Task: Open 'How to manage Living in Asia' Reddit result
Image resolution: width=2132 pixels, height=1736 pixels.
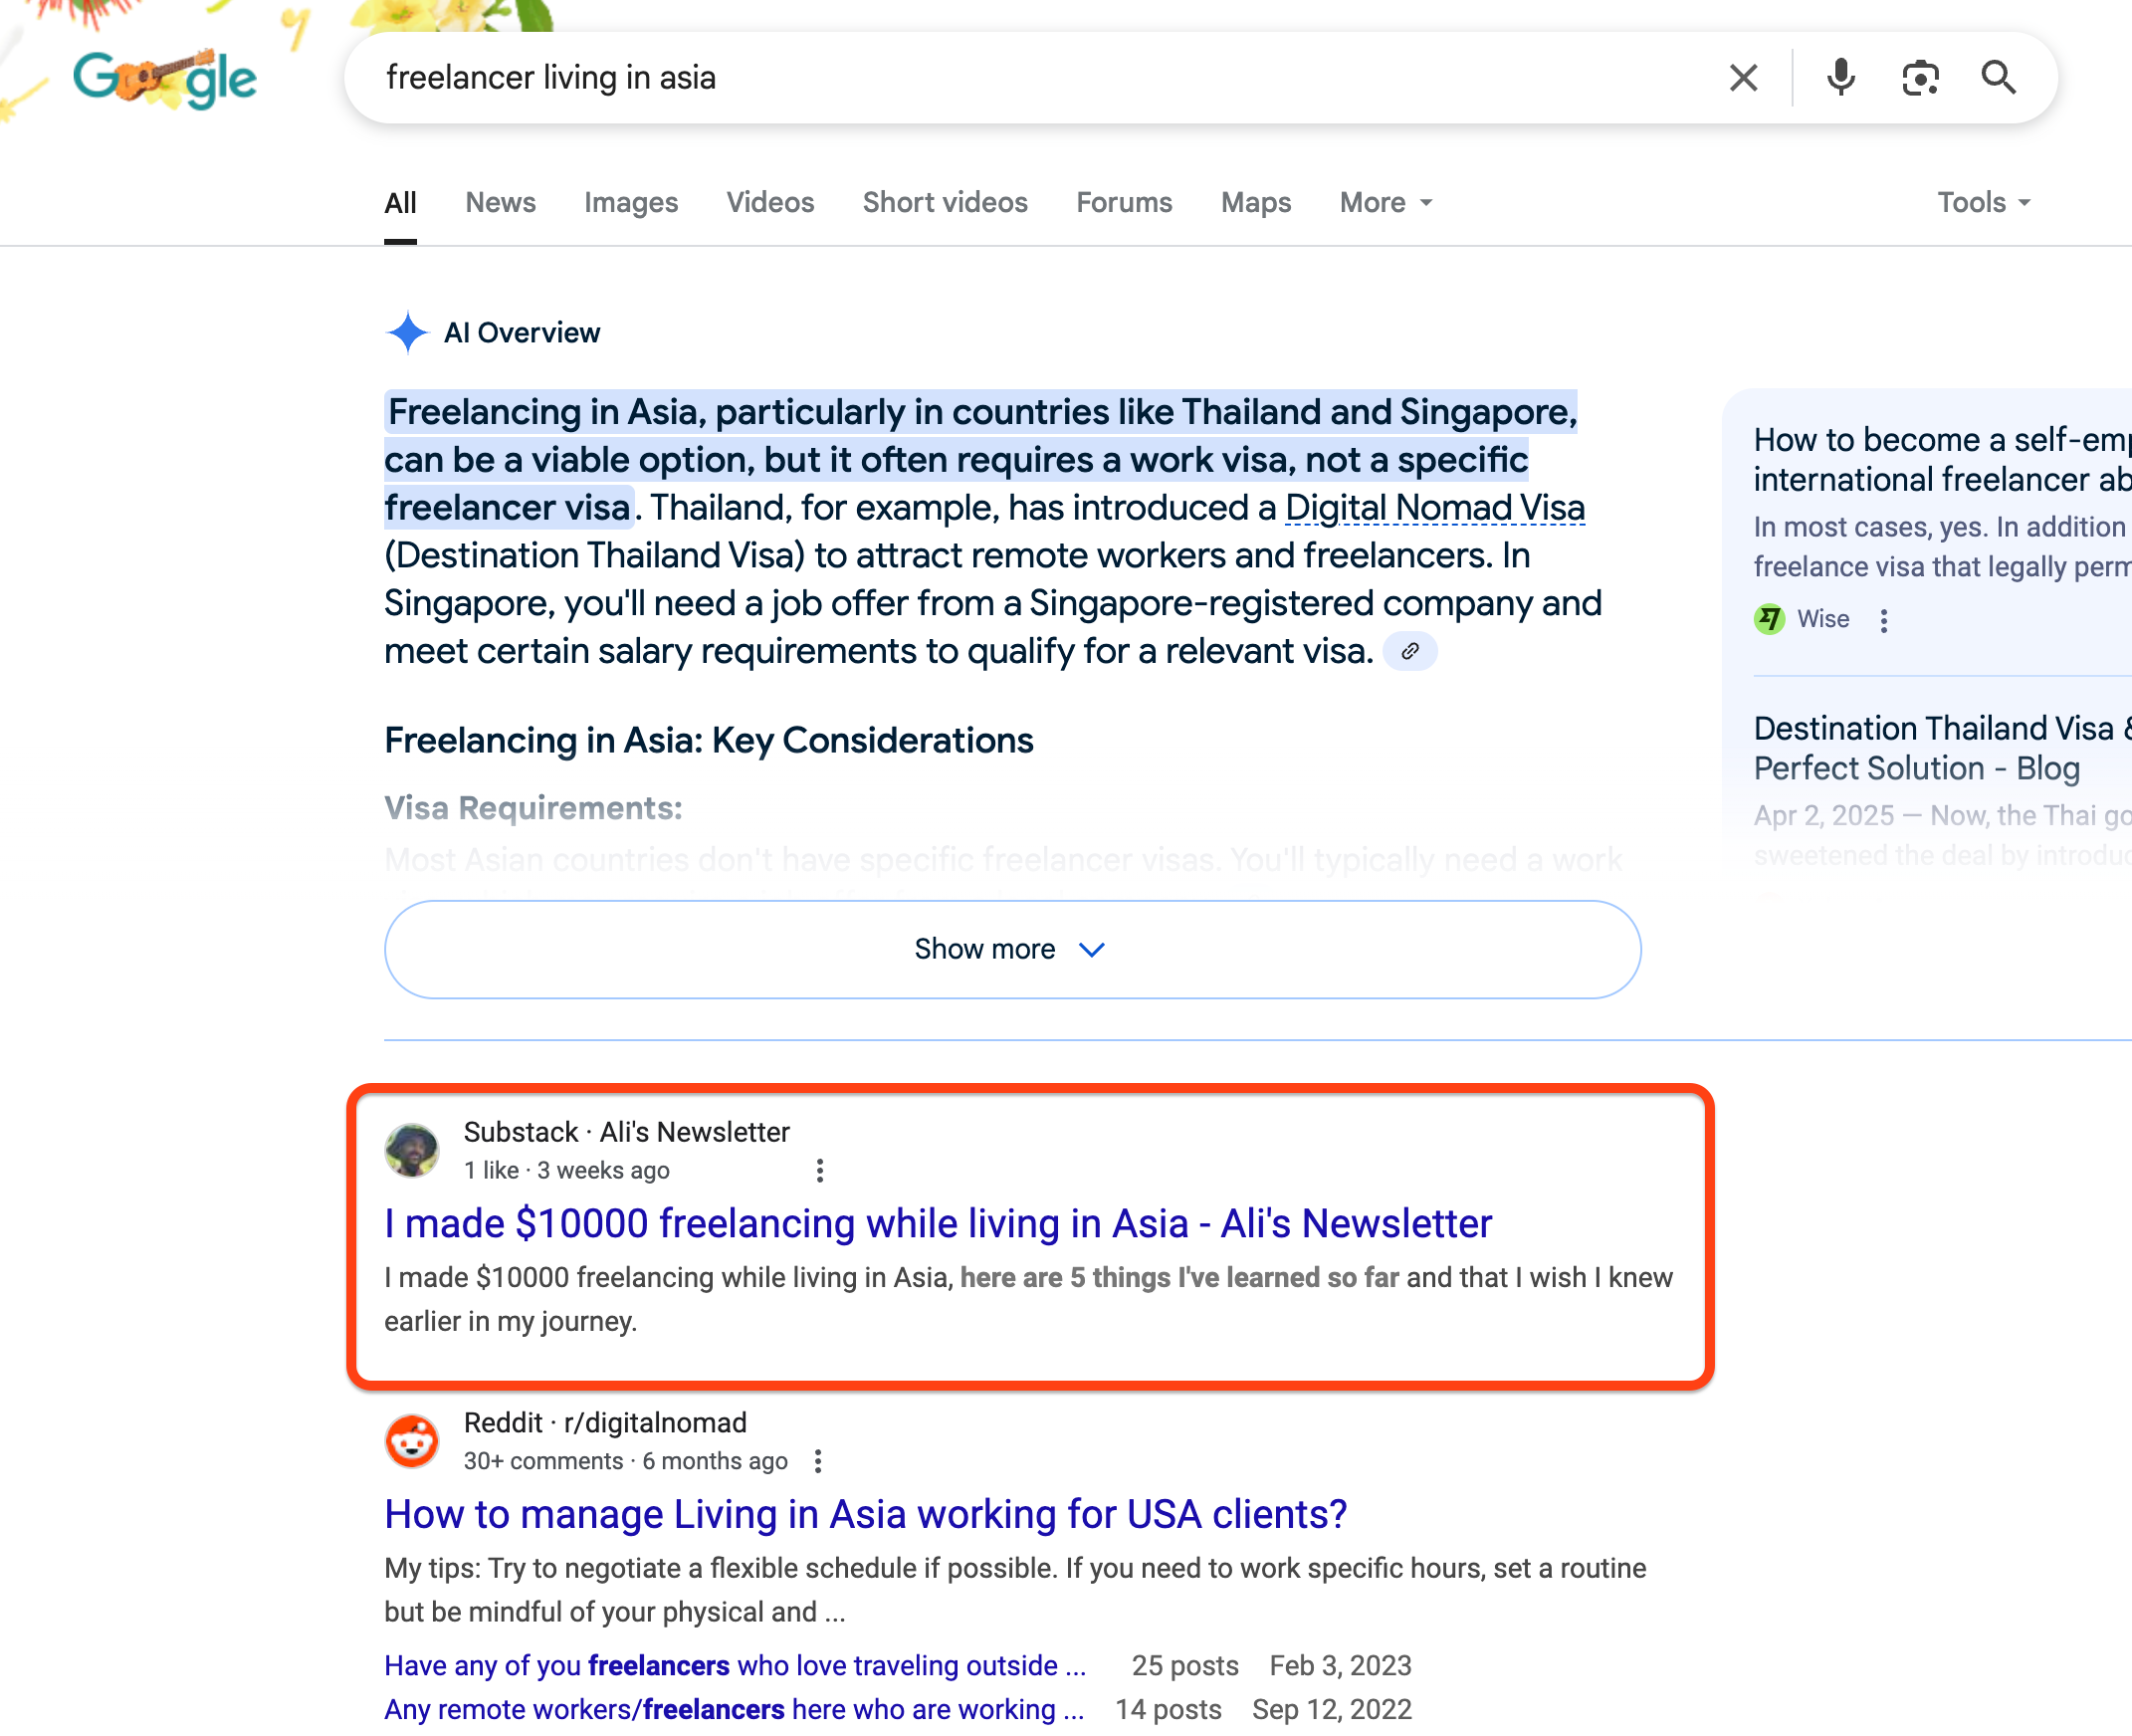Action: tap(866, 1514)
